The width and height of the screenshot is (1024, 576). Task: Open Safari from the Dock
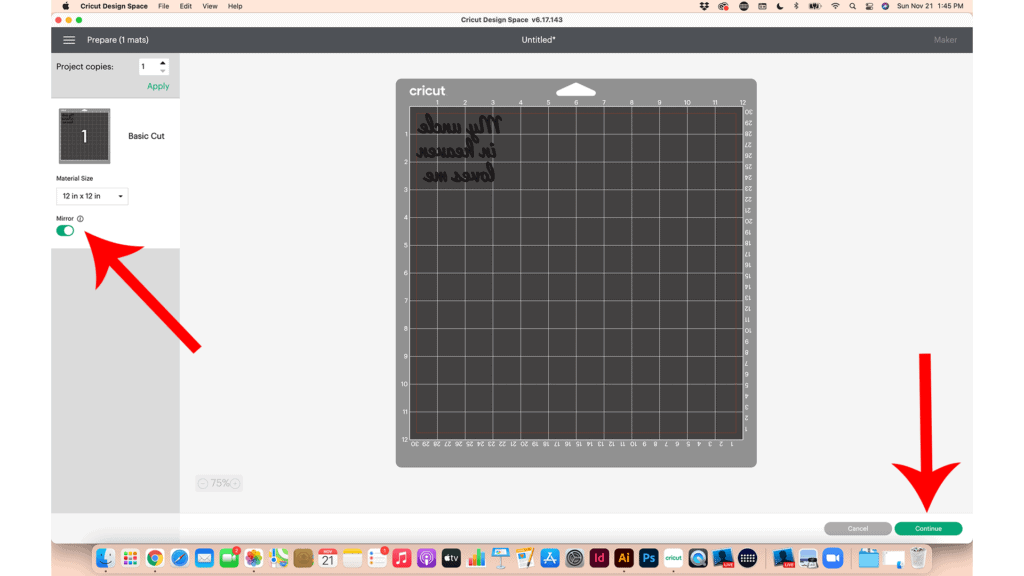[x=180, y=558]
